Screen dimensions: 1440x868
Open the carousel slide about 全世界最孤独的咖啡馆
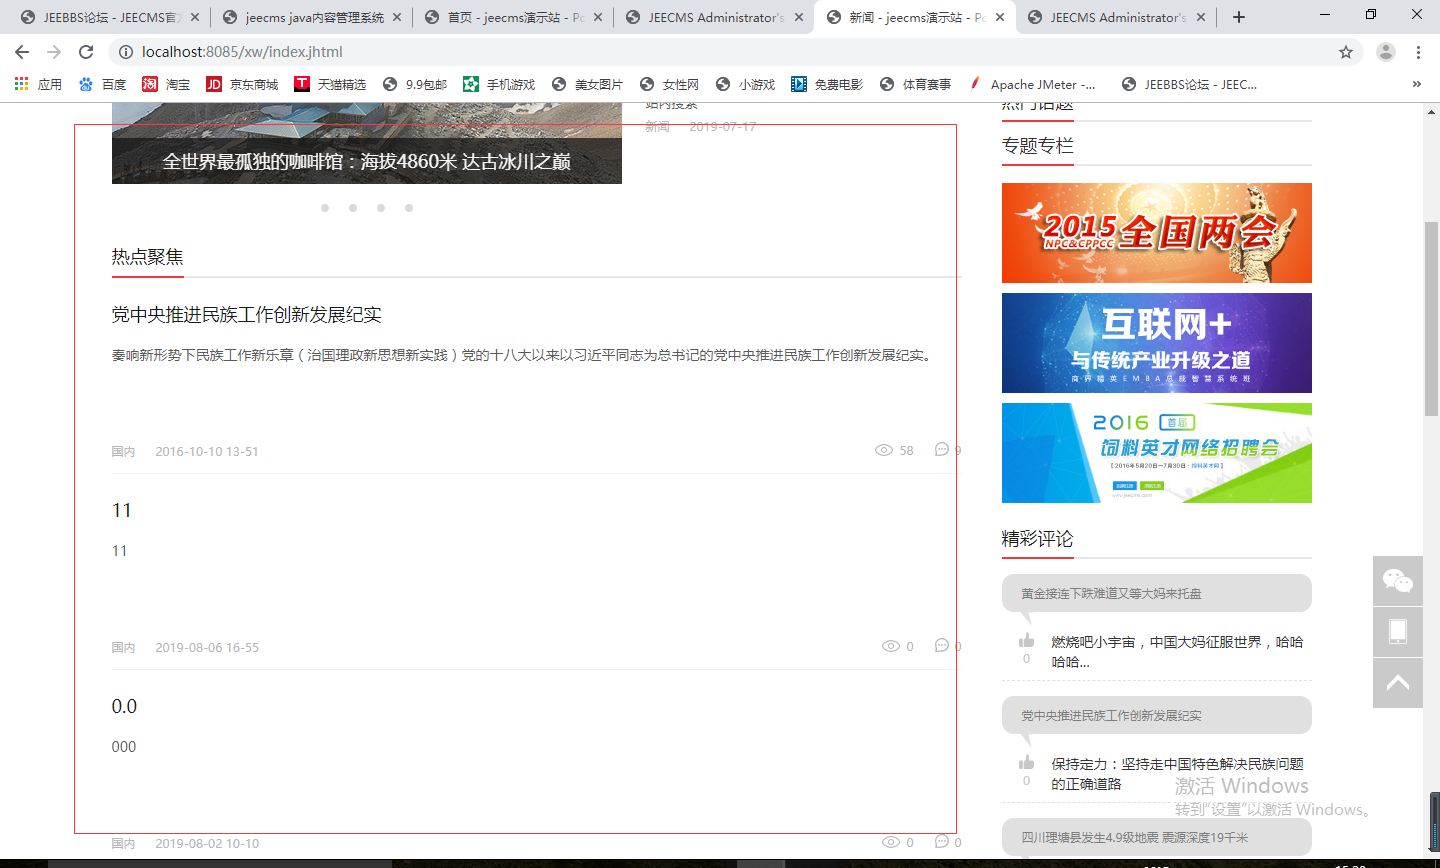[x=367, y=161]
